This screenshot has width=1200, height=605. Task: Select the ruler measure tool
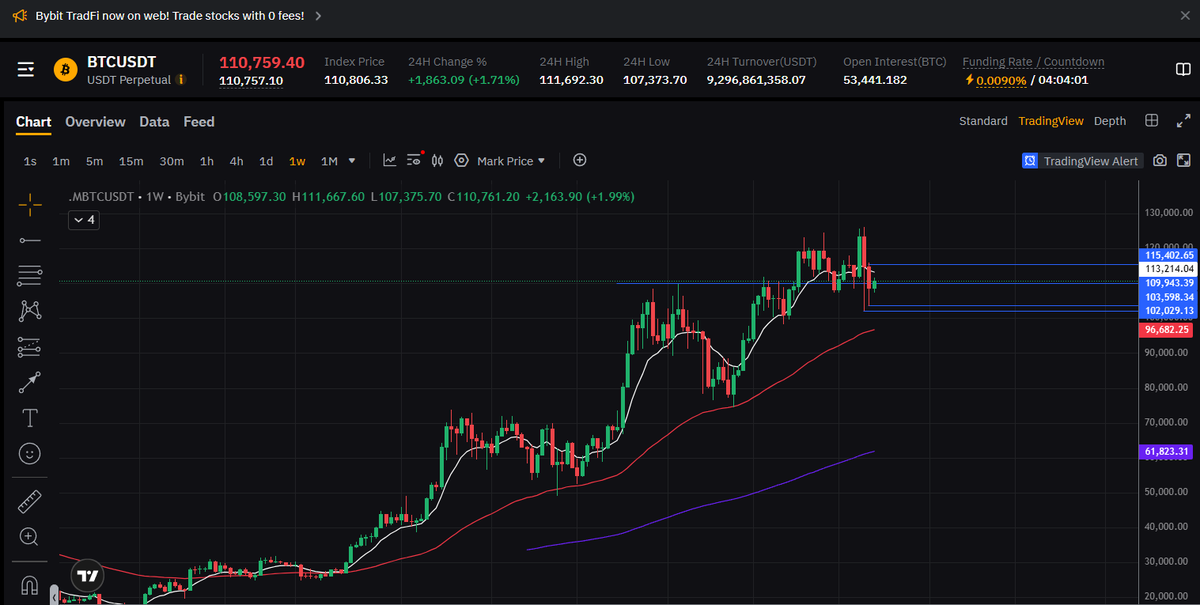pos(30,502)
